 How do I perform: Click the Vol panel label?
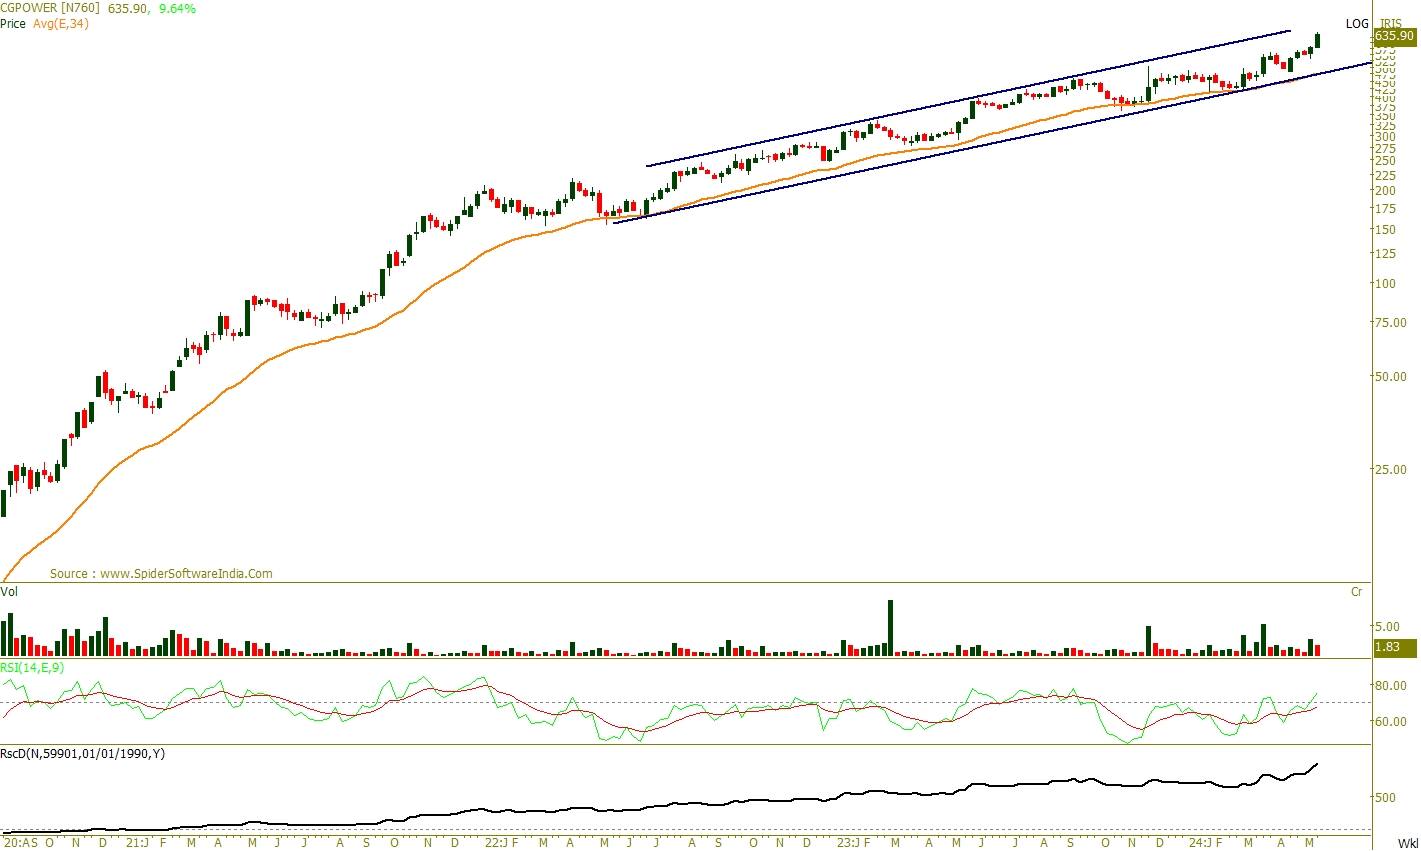click(9, 592)
